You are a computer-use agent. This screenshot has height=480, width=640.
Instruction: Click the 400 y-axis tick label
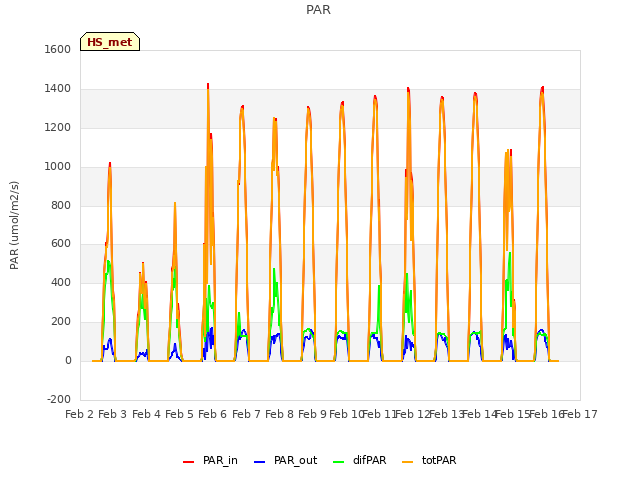click(61, 282)
